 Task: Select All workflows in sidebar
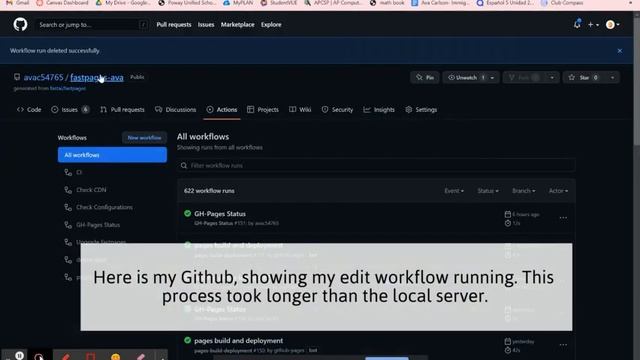tap(112, 155)
